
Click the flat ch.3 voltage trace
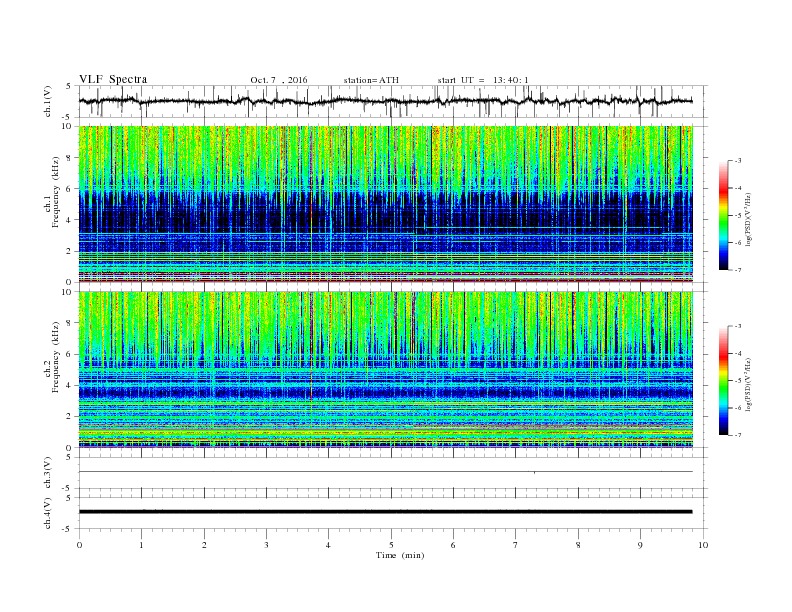(x=386, y=472)
